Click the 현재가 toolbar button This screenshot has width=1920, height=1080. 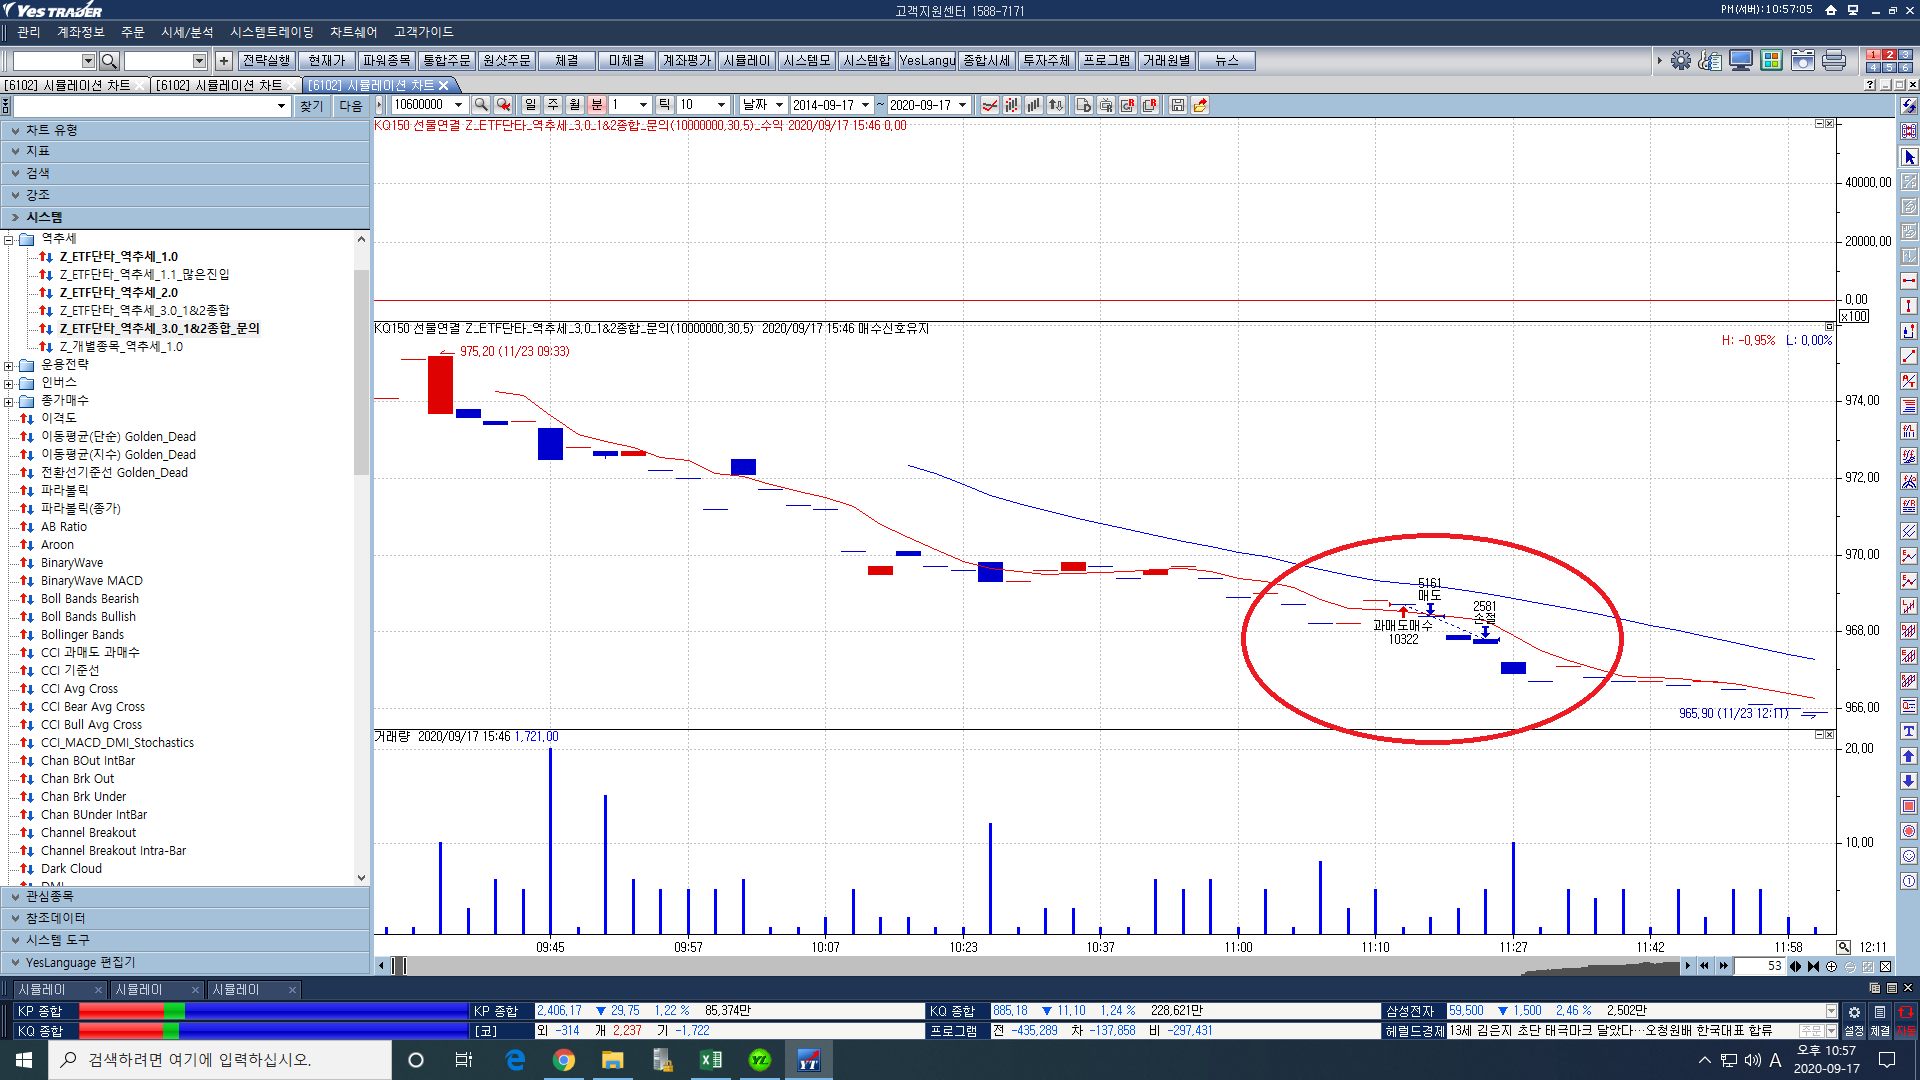[326, 61]
